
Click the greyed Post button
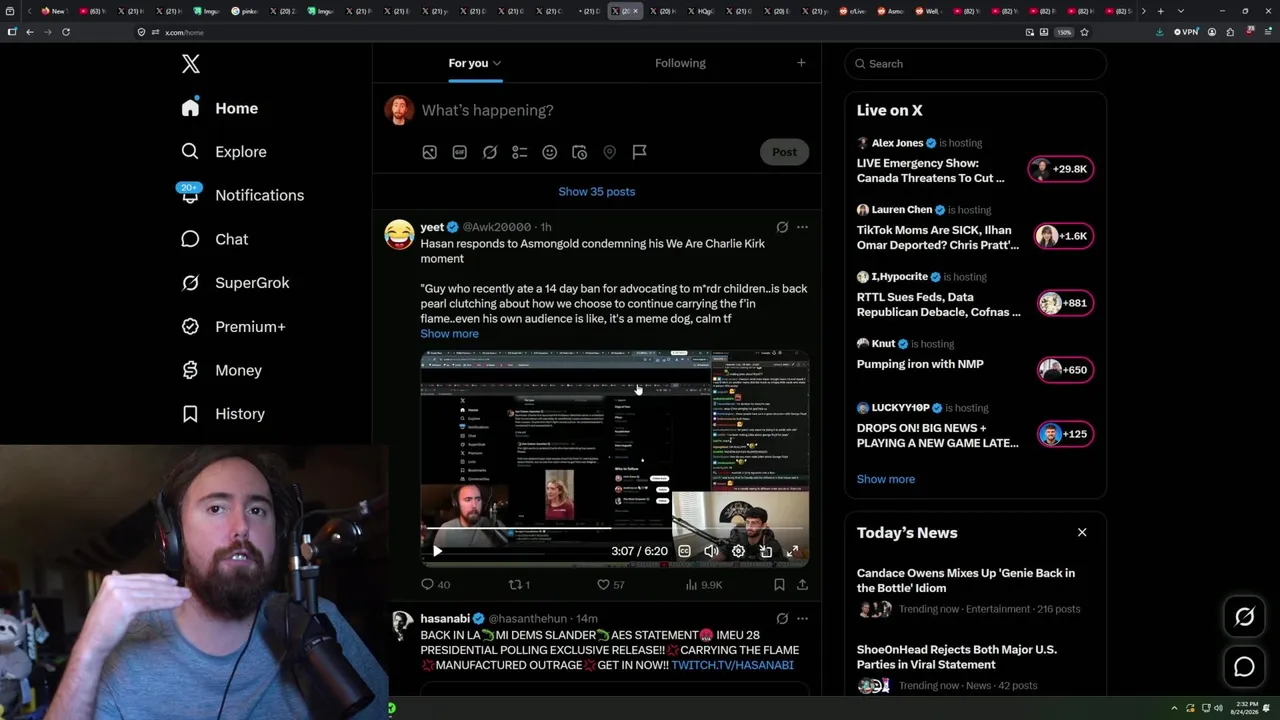coord(784,152)
